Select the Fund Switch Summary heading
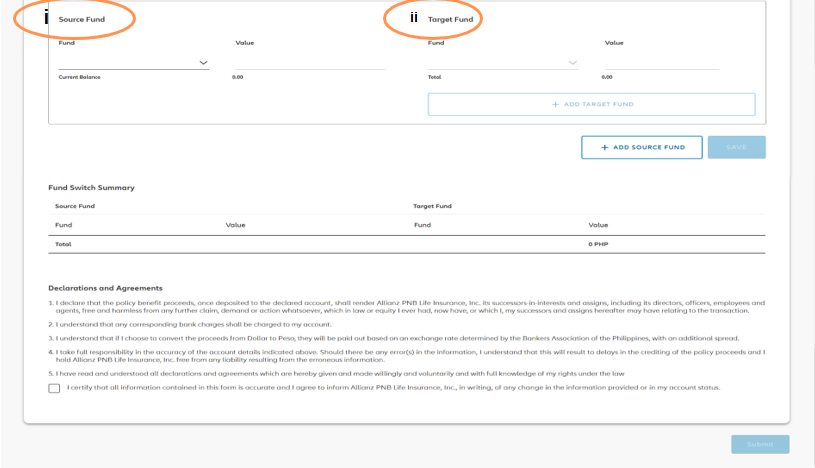This screenshot has width=815, height=468. (91, 187)
